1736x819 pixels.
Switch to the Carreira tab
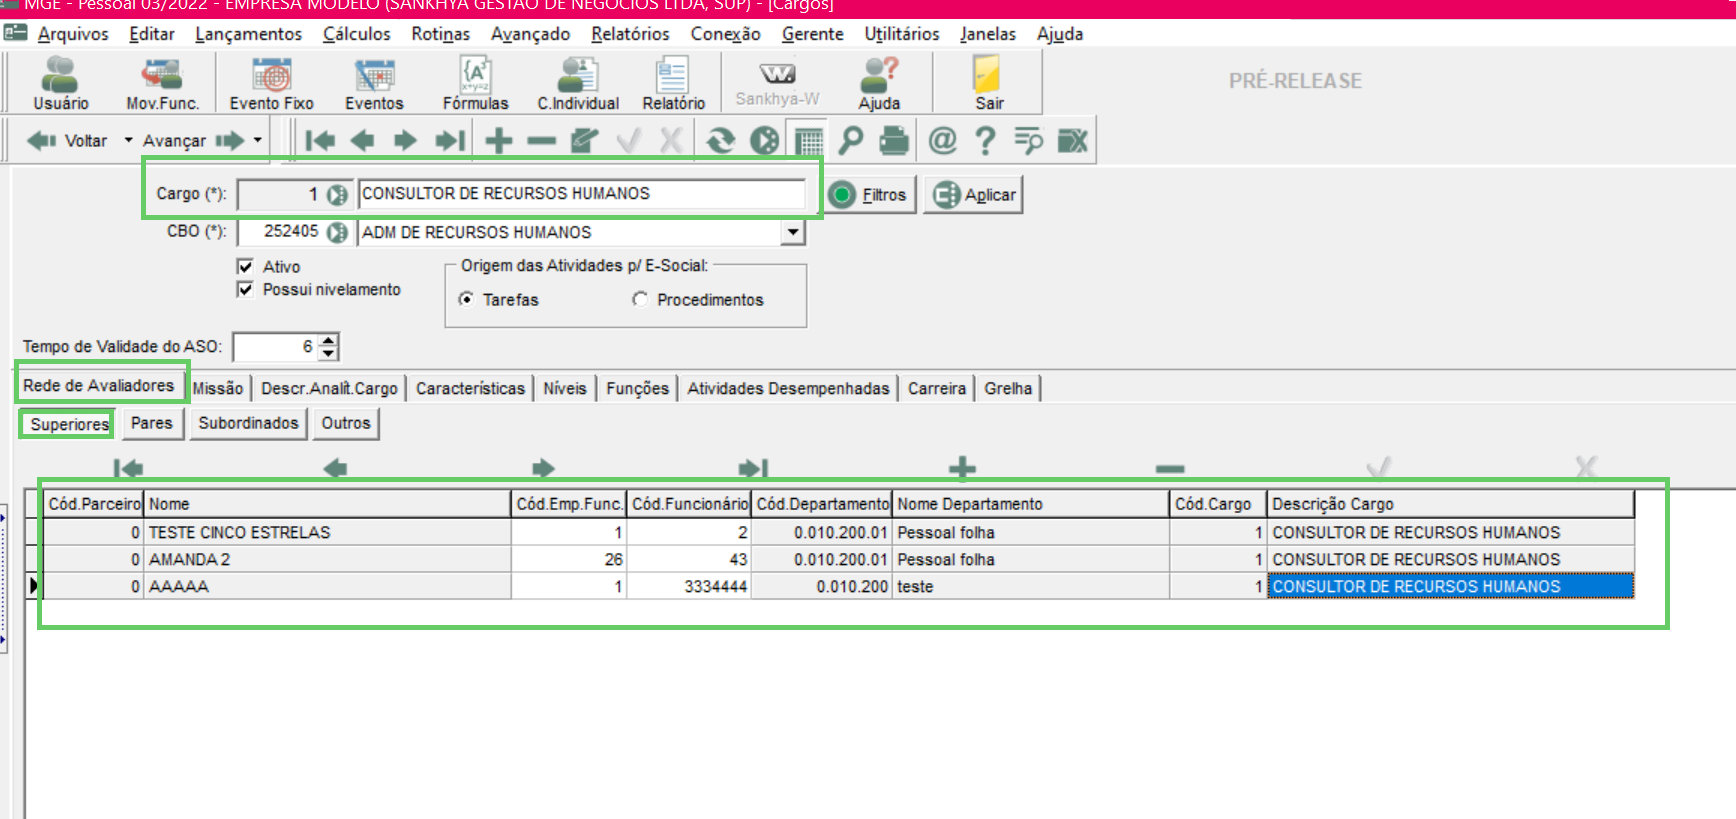click(x=937, y=388)
